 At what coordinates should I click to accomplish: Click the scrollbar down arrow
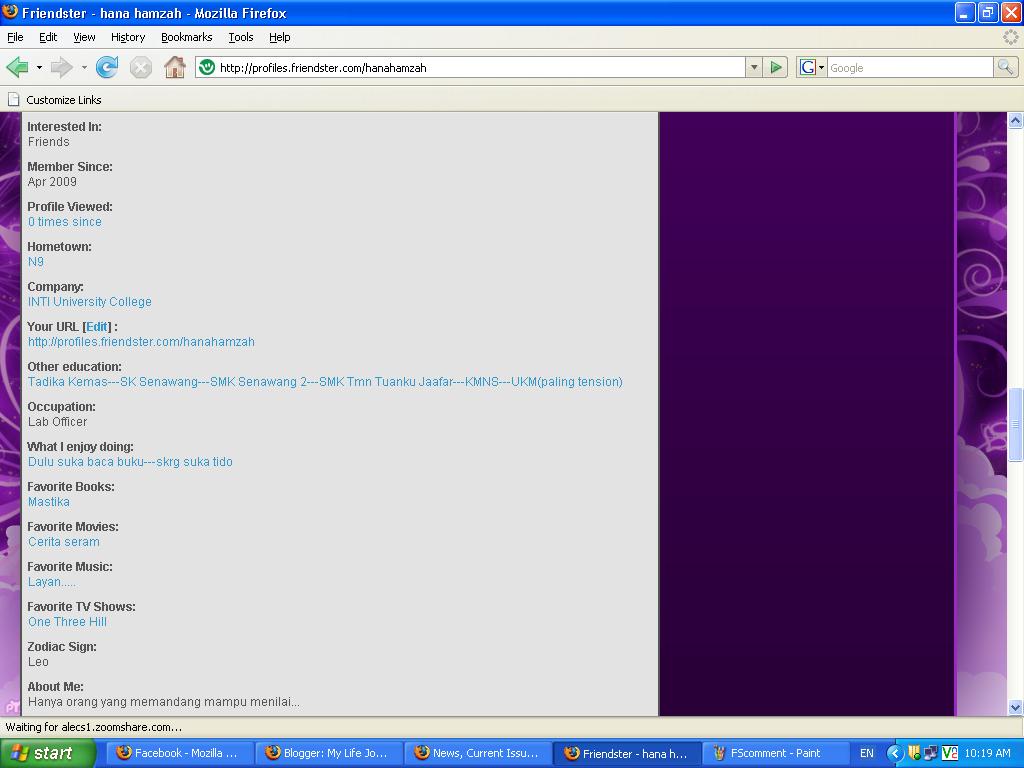(x=1015, y=707)
